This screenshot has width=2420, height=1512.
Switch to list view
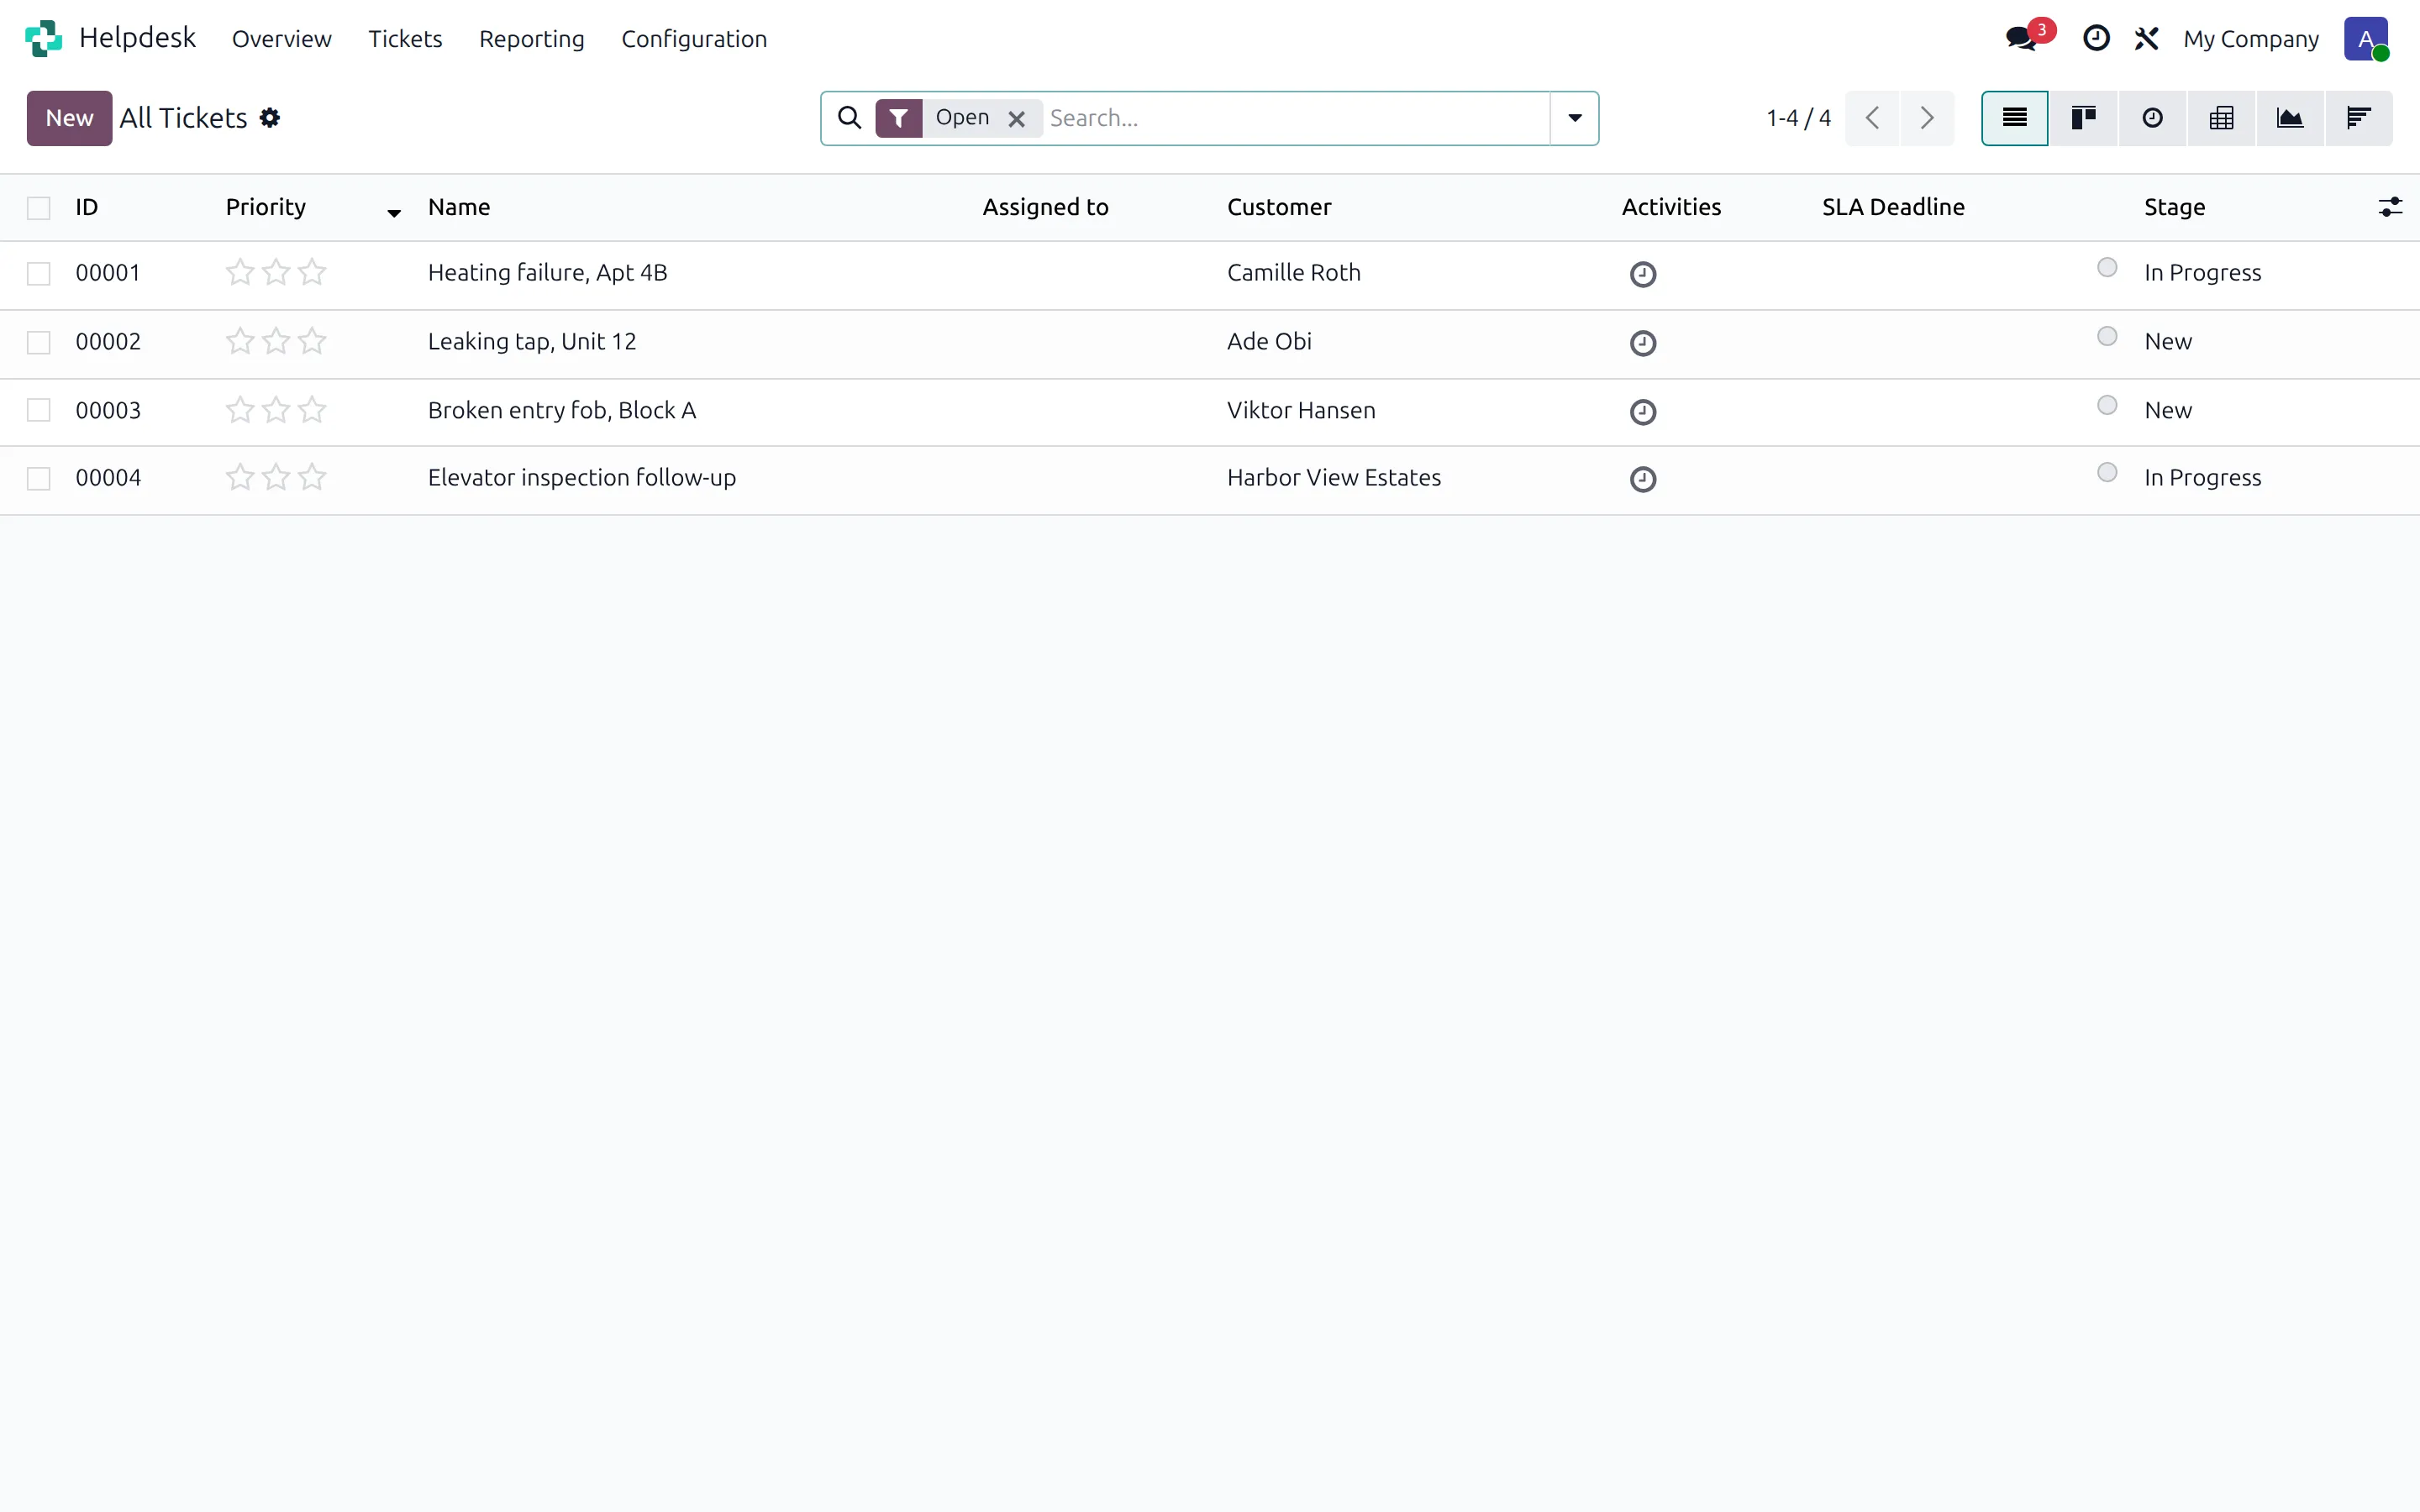(x=2015, y=118)
